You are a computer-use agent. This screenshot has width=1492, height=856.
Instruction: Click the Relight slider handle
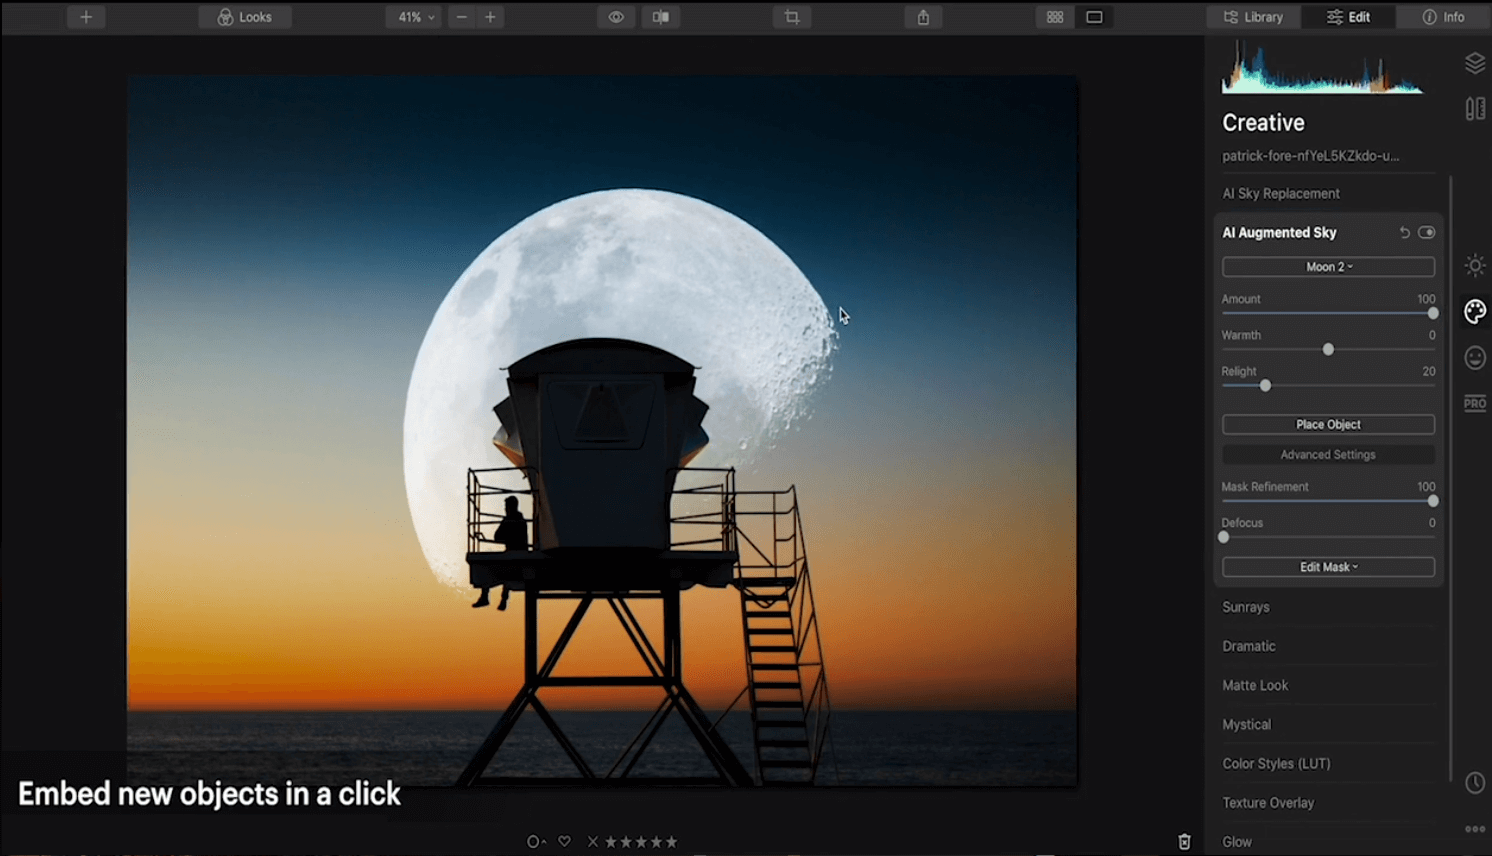coord(1265,385)
